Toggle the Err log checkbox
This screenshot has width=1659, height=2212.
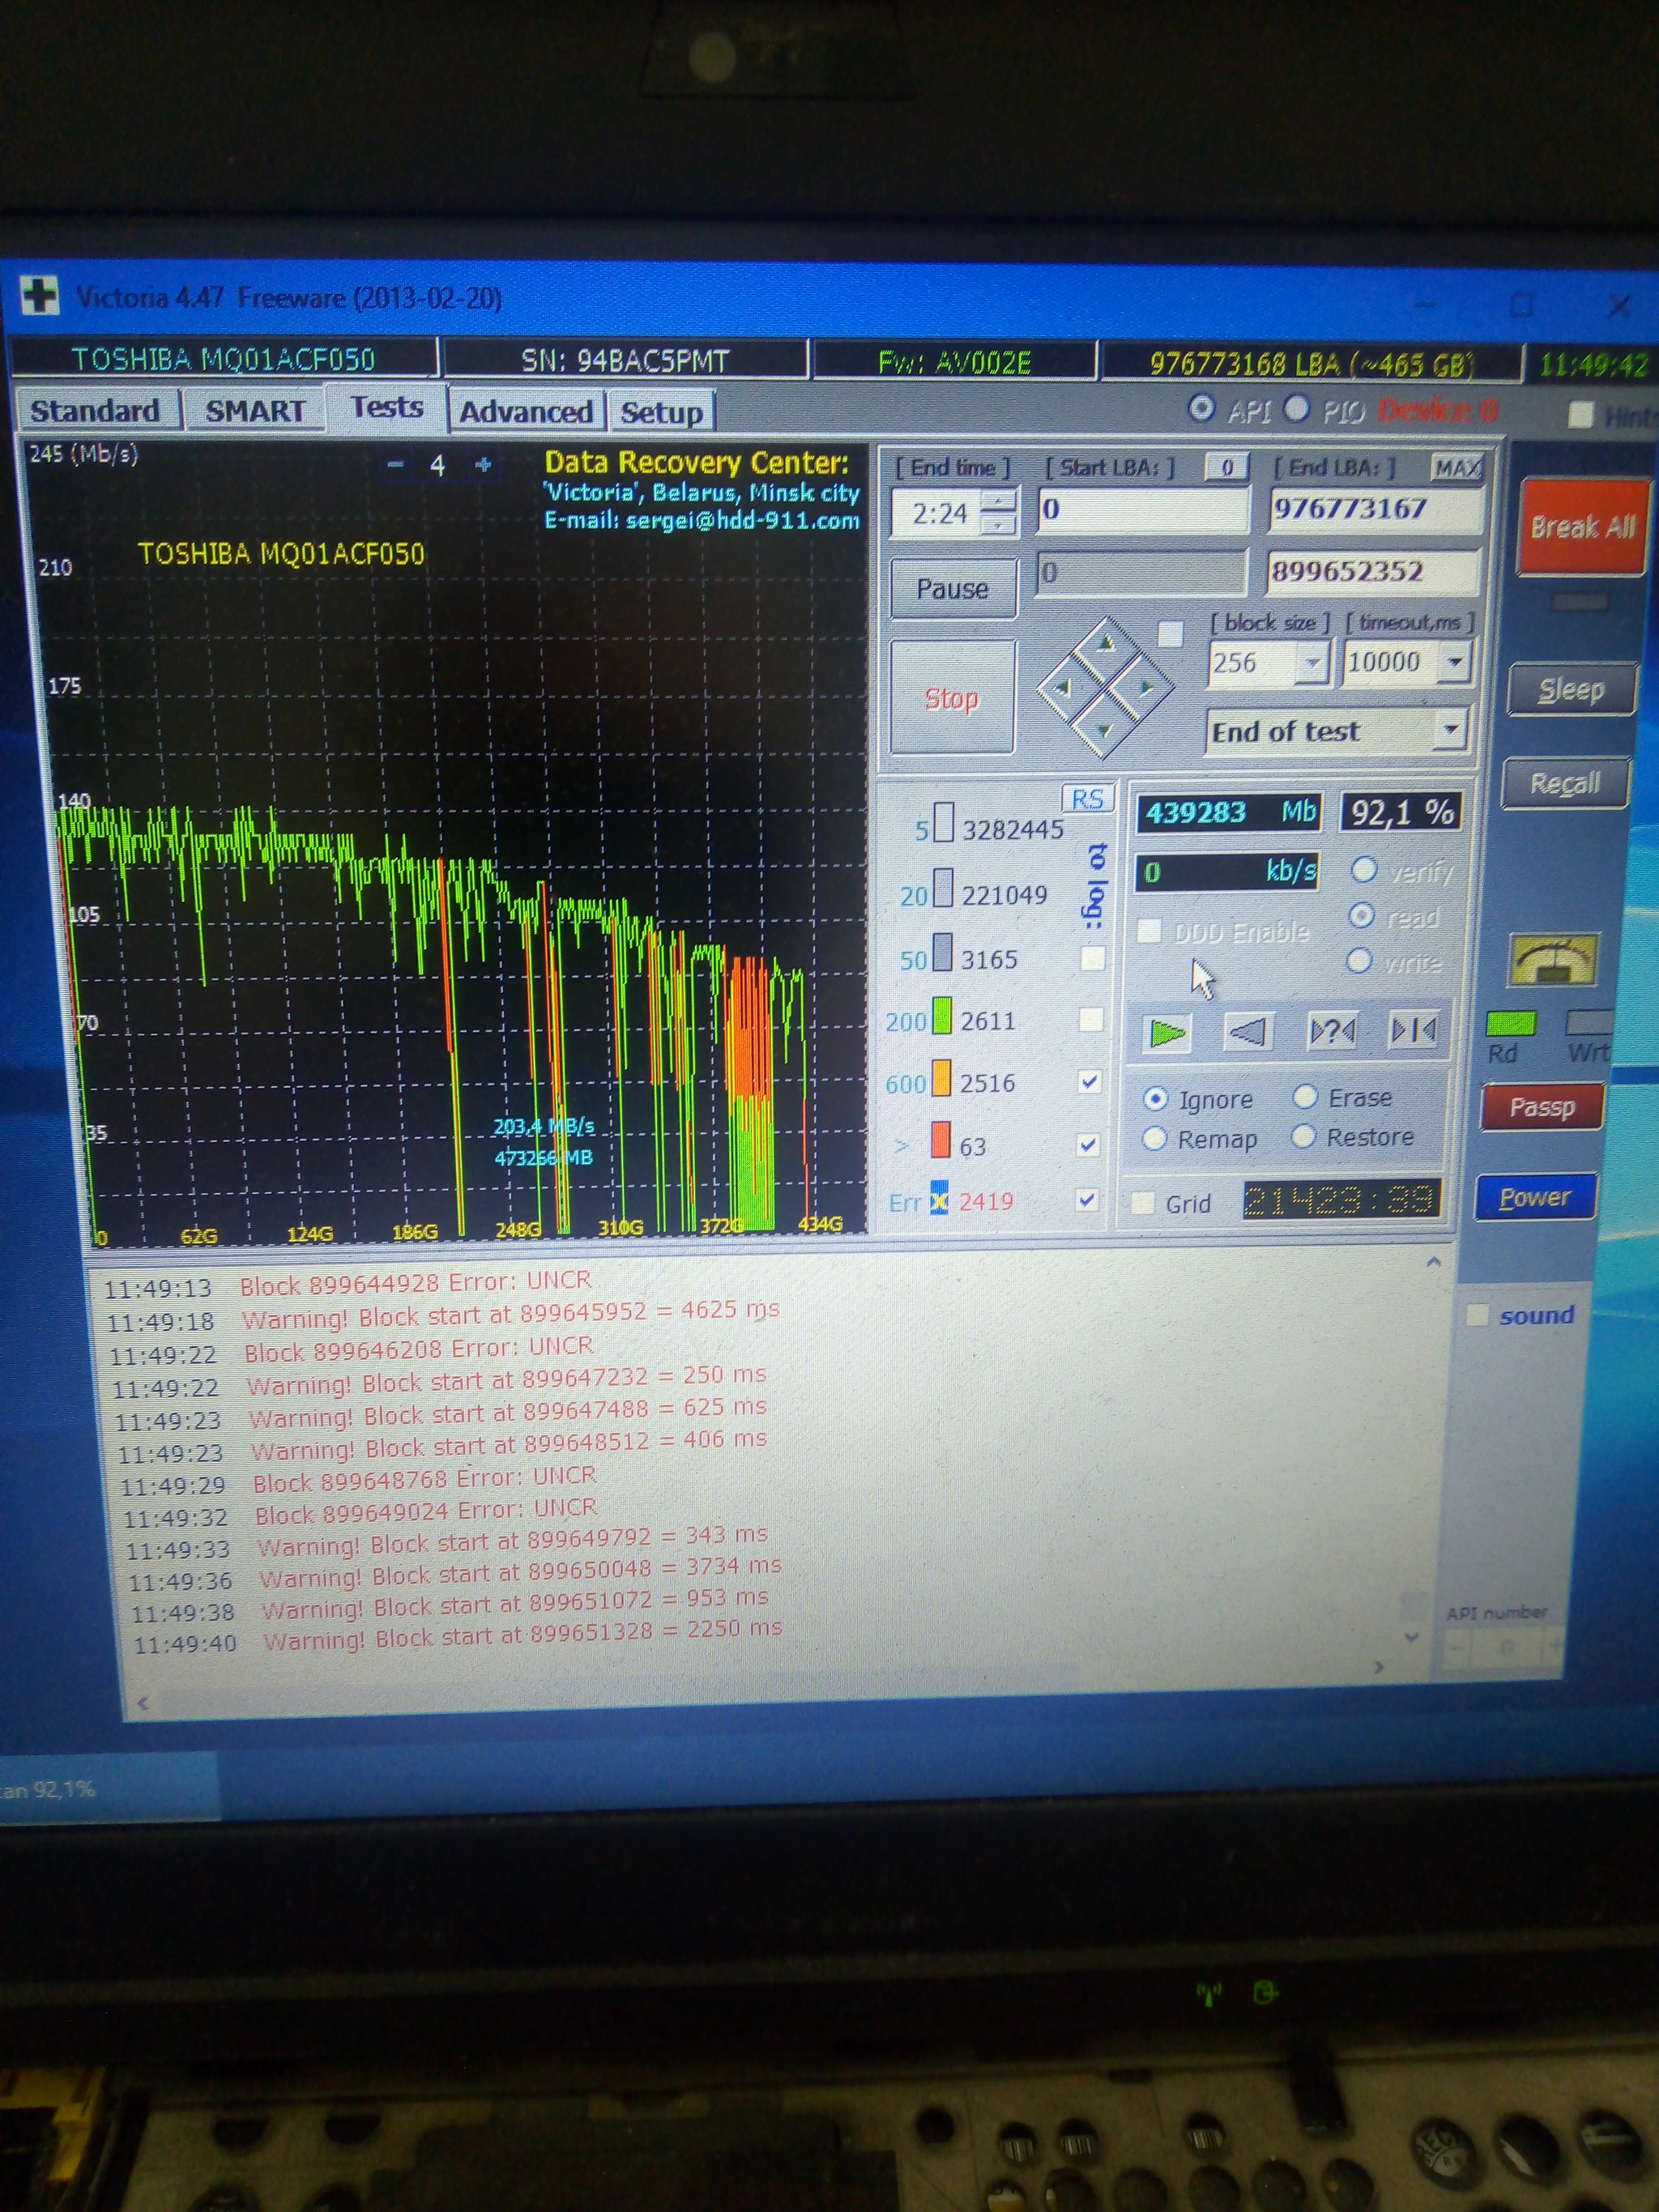point(1087,1199)
